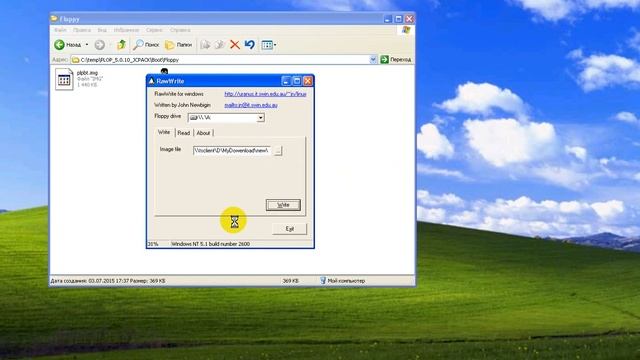
Task: Click the Back arrow in Explorer toolbar
Action: click(60, 44)
